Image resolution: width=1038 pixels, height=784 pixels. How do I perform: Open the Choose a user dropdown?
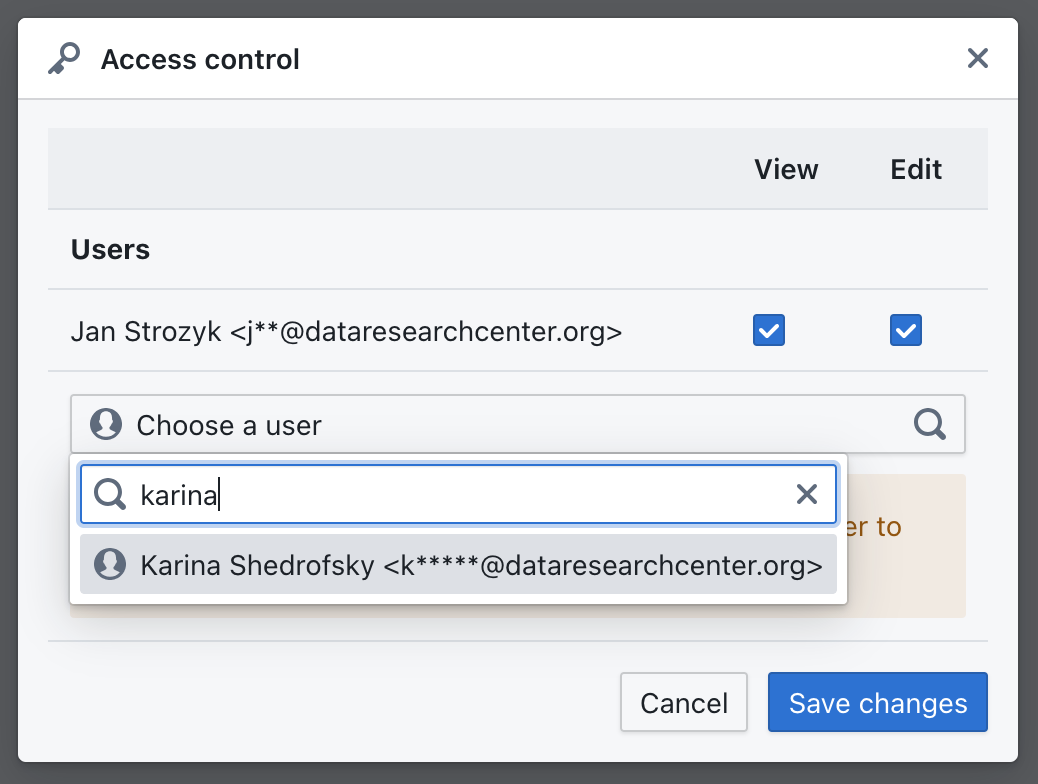pyautogui.click(x=518, y=424)
